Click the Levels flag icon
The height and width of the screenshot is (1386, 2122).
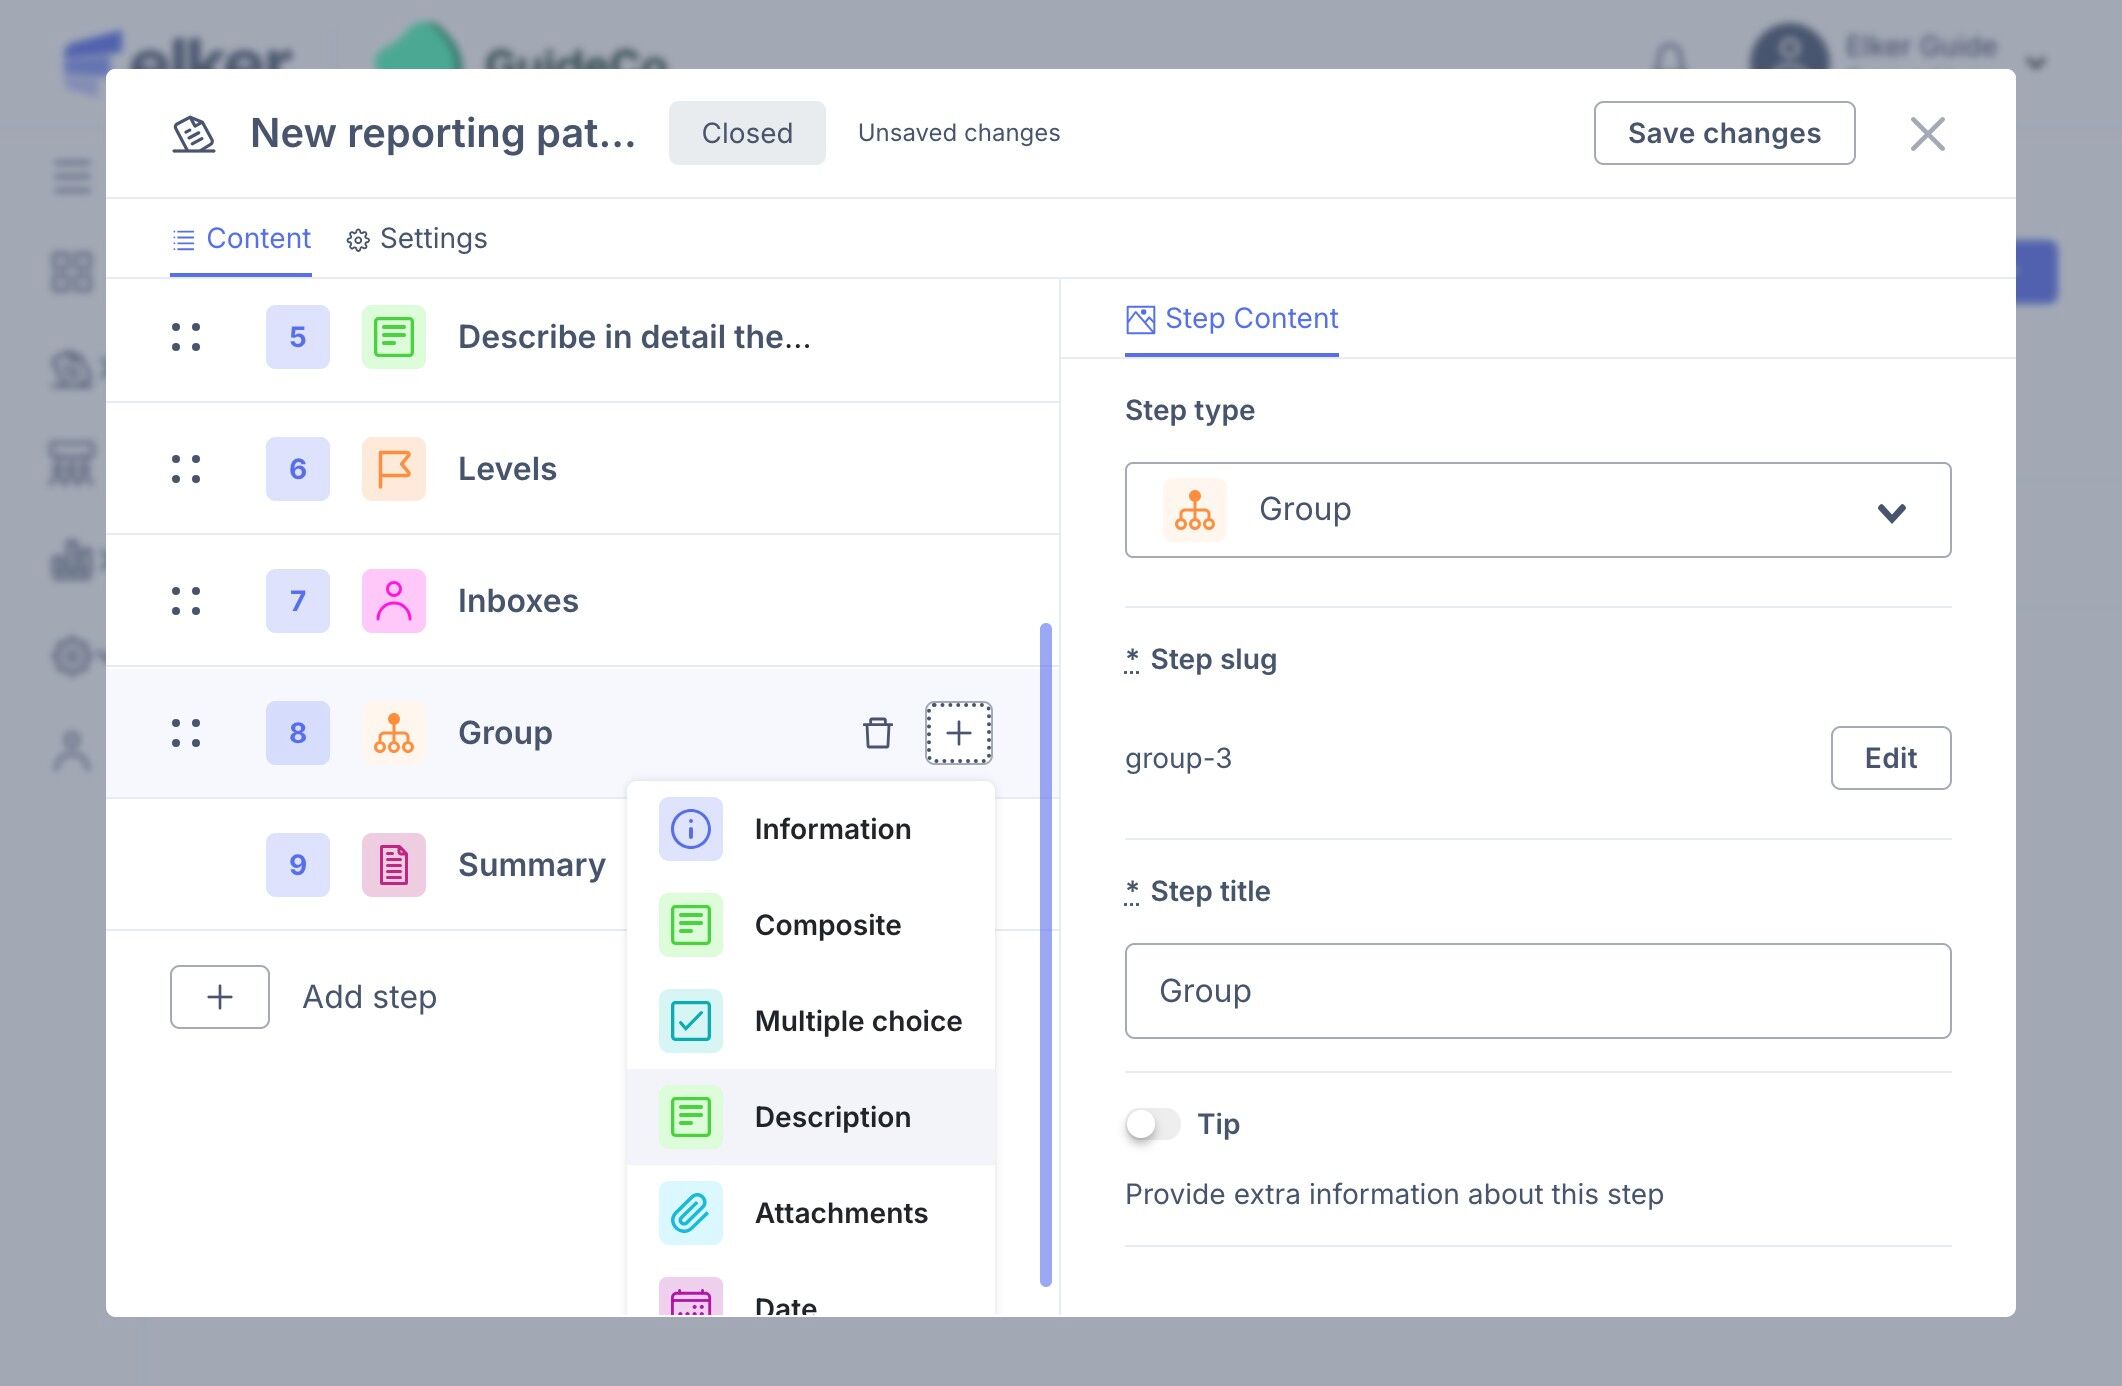click(x=393, y=469)
